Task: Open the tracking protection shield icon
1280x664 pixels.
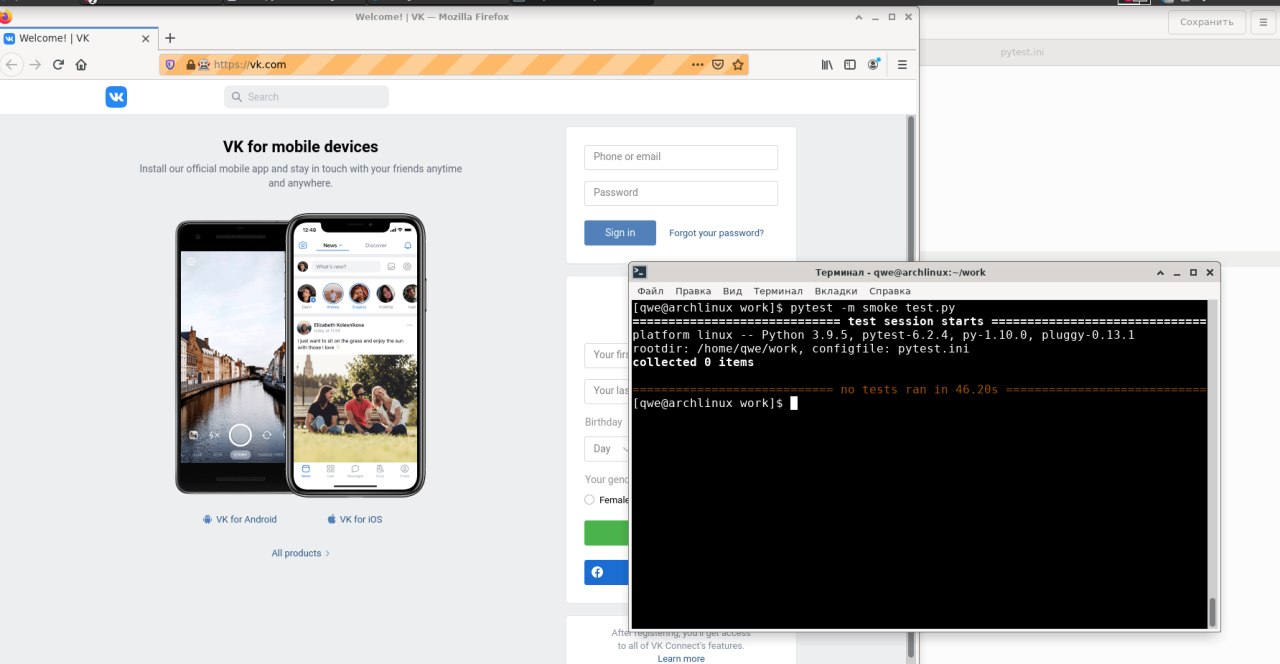Action: 170,64
